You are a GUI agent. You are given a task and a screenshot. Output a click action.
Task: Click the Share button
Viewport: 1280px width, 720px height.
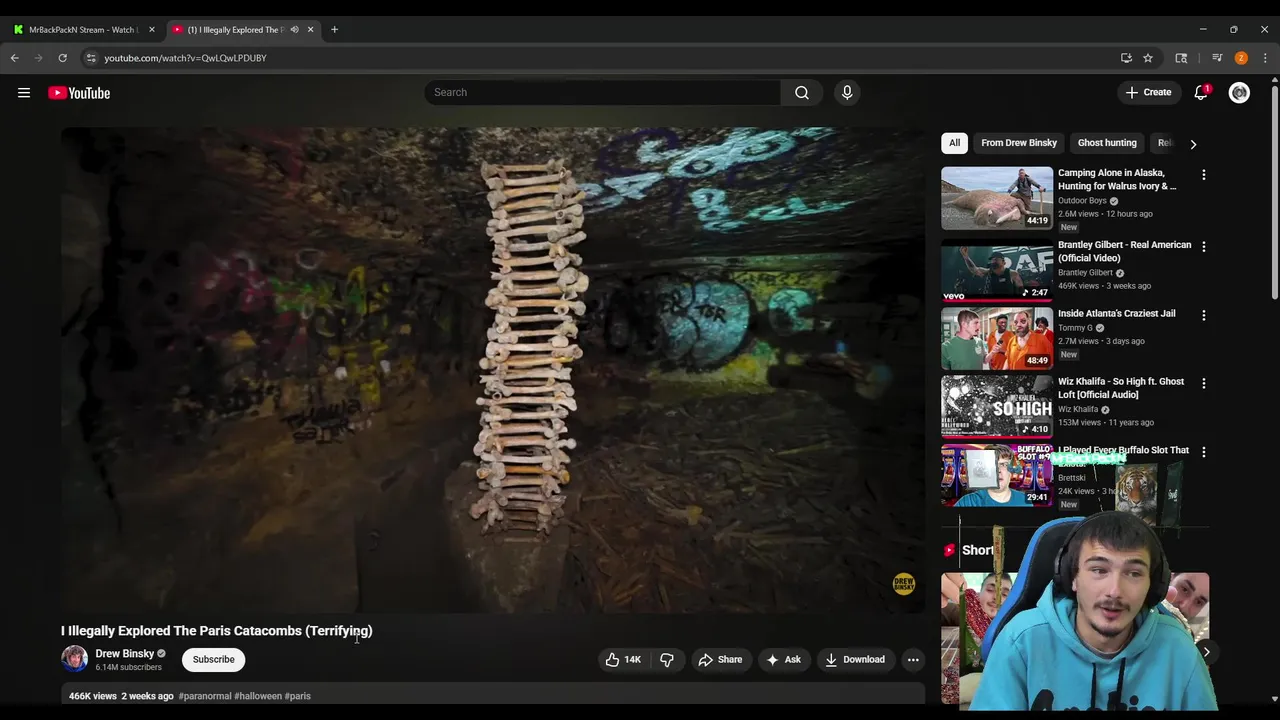[x=720, y=659]
